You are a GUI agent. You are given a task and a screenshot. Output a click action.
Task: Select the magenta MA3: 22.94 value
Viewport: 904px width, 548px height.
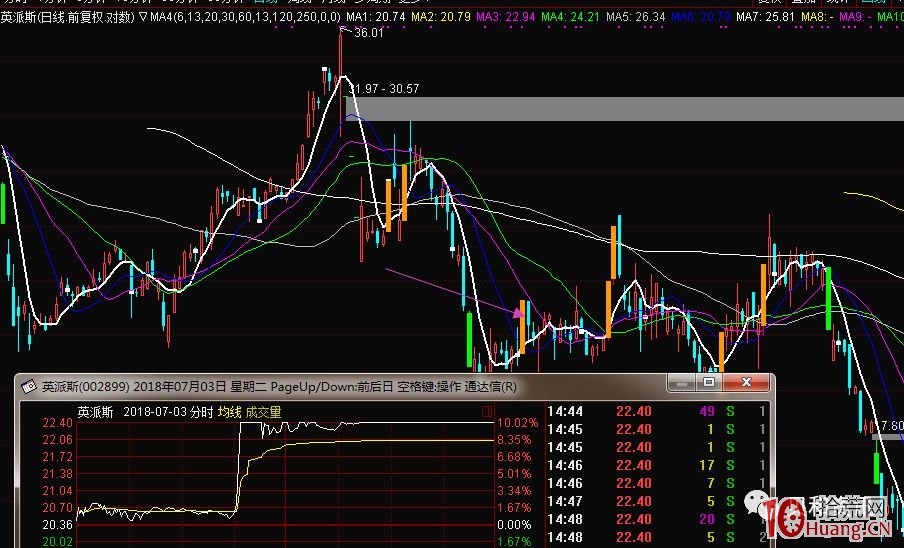[507, 17]
